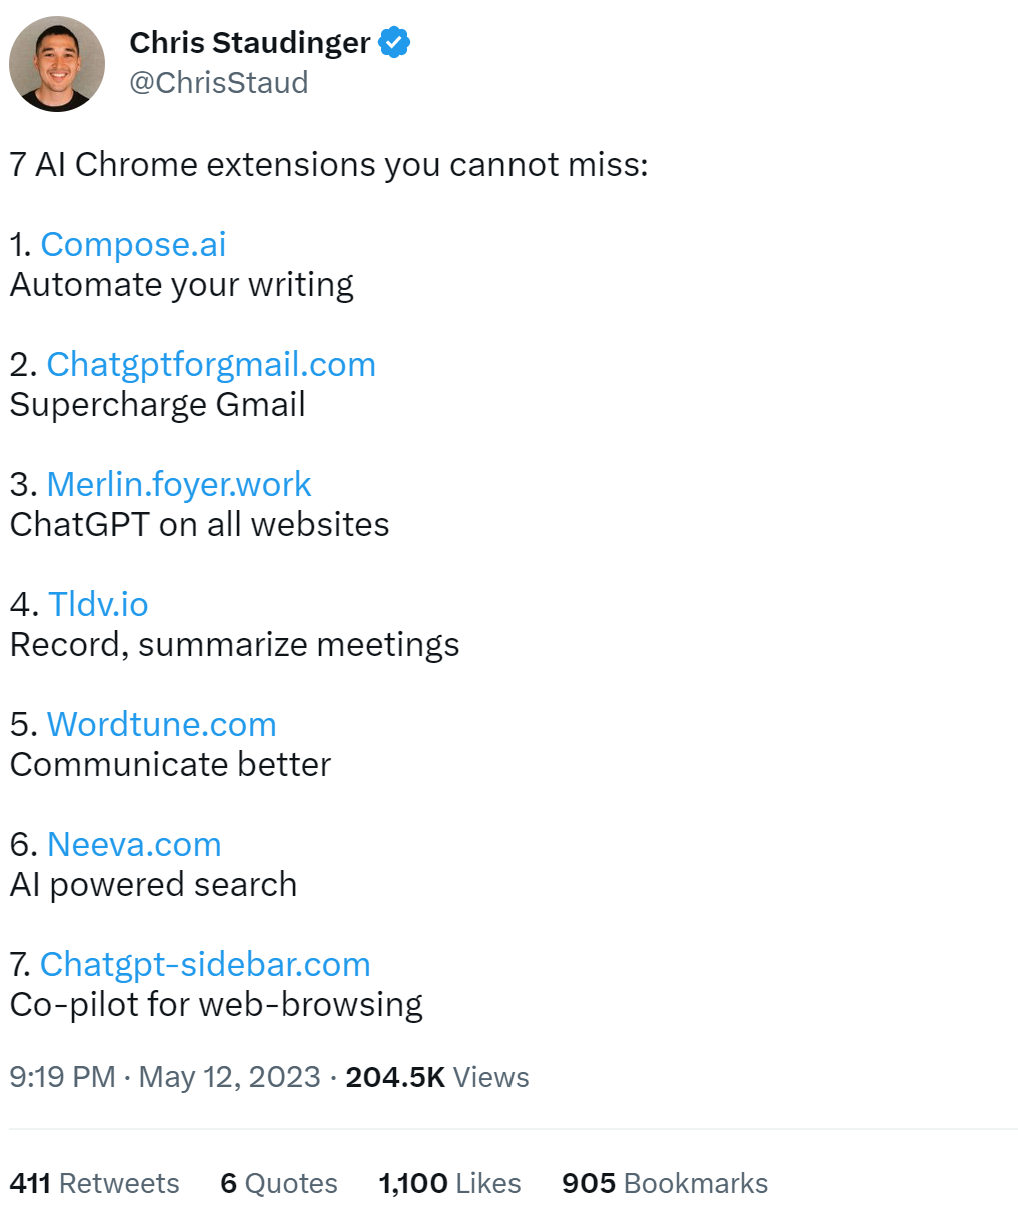Show the 6 Quotes list

(x=279, y=1184)
